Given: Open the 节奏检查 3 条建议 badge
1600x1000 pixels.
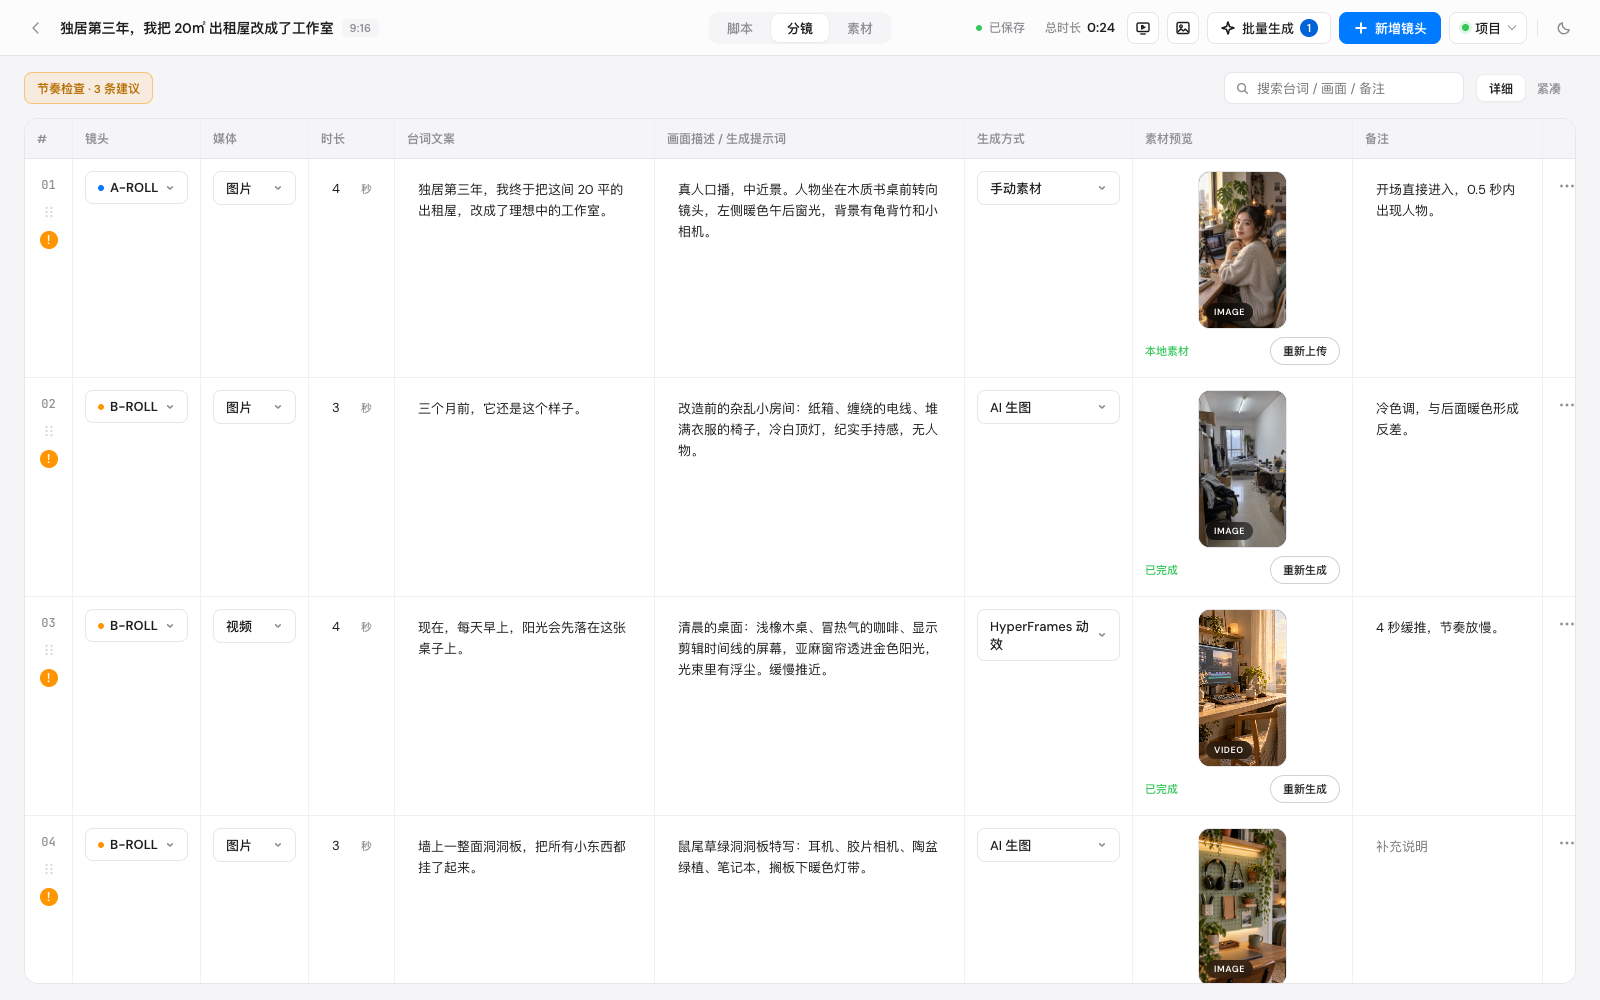Looking at the screenshot, I should coord(88,88).
